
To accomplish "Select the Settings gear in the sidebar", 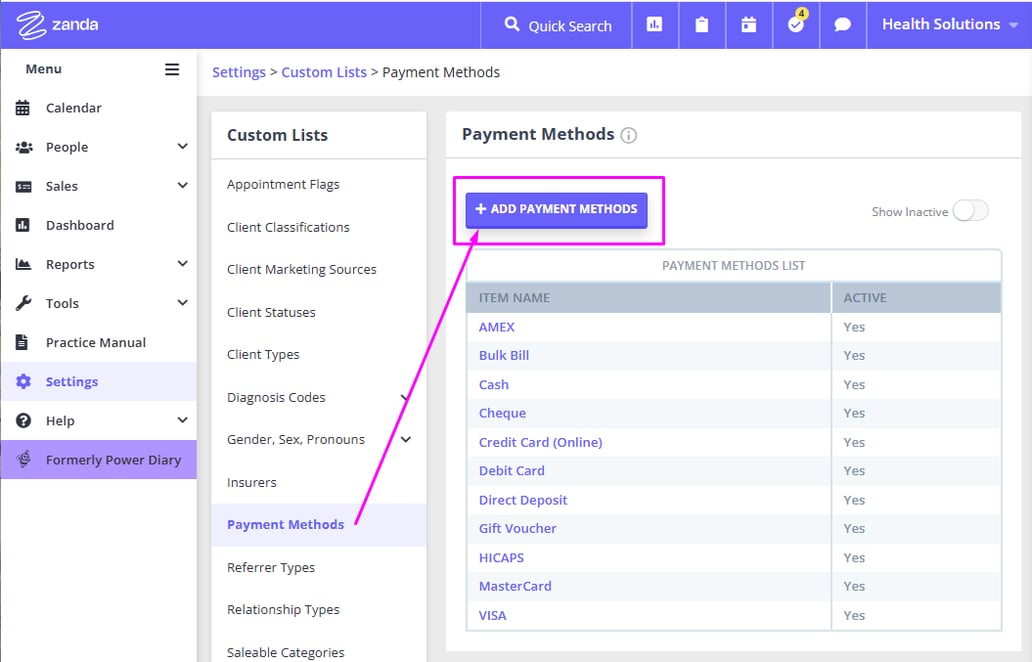I will click(x=70, y=381).
